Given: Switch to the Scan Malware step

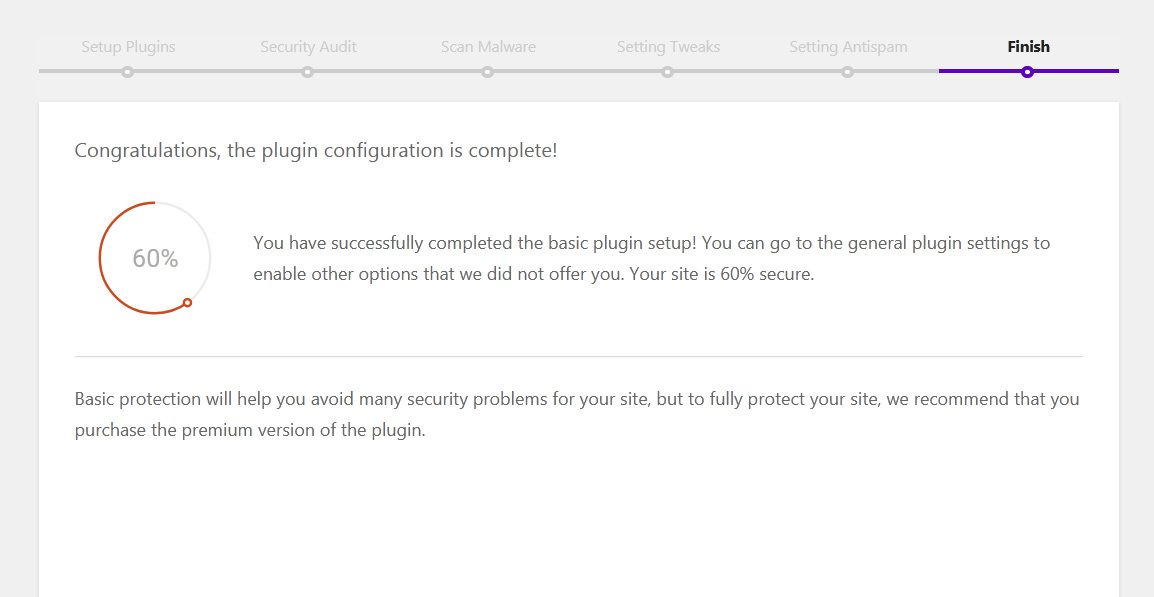Looking at the screenshot, I should [488, 47].
